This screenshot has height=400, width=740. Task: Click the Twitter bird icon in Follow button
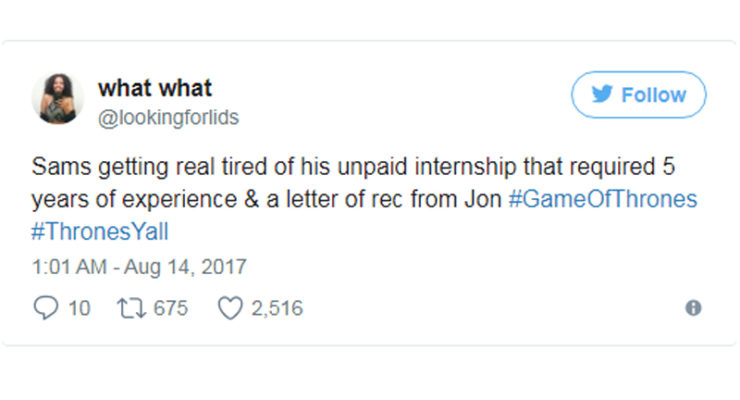pyautogui.click(x=602, y=95)
